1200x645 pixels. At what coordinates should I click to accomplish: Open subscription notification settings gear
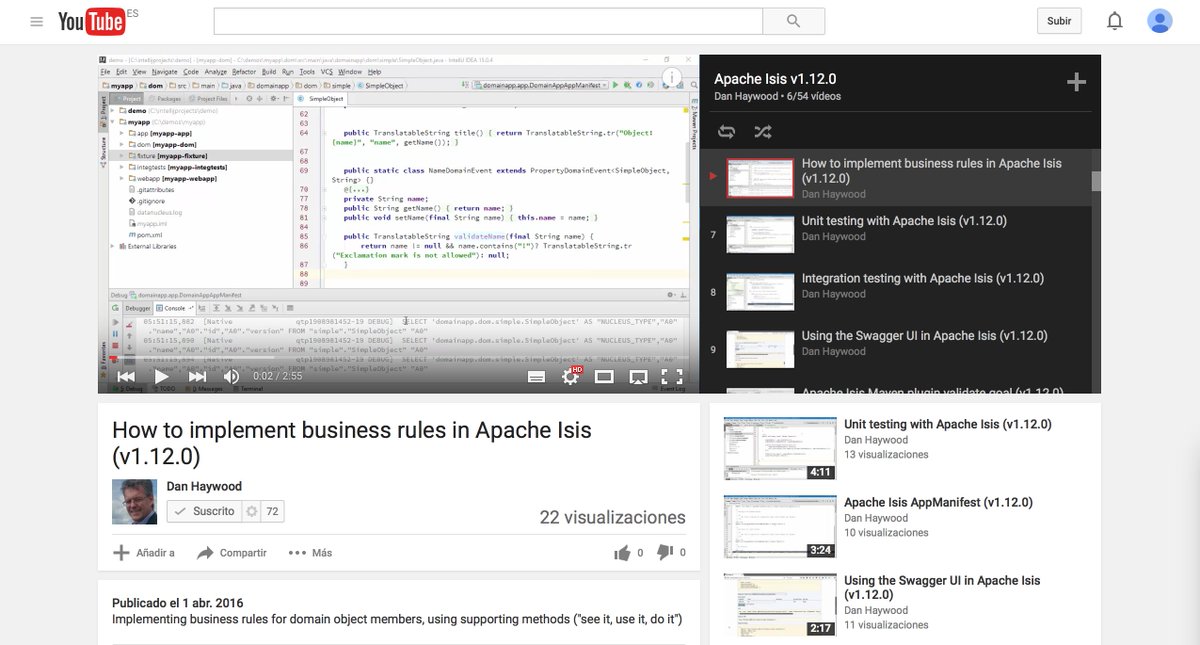coord(252,511)
